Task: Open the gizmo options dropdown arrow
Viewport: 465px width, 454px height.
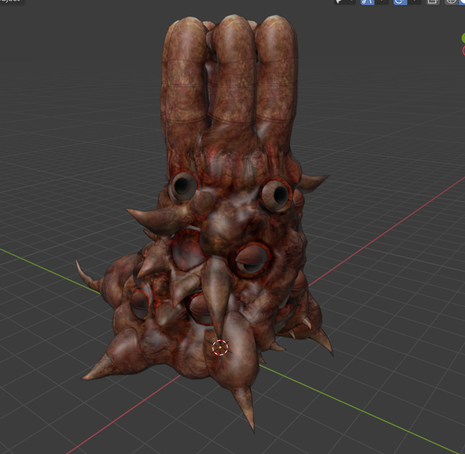Action: coord(382,2)
